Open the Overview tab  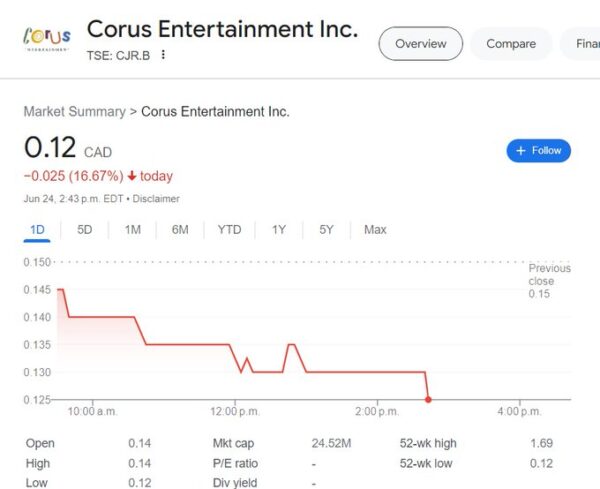coord(421,44)
